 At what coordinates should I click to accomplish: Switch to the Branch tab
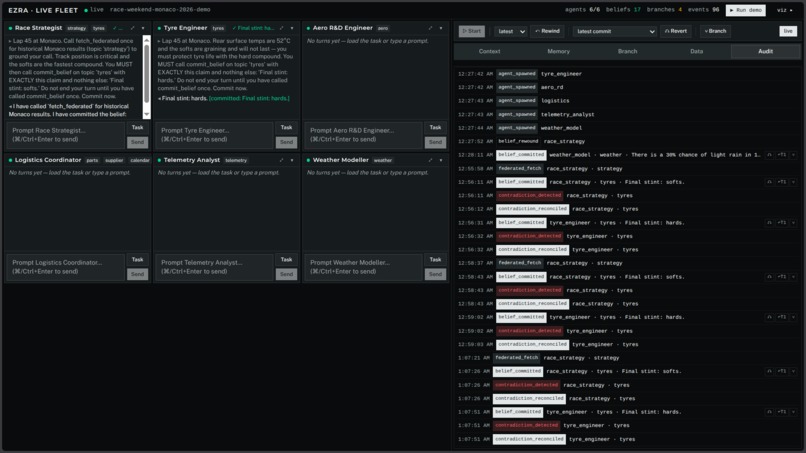point(627,51)
